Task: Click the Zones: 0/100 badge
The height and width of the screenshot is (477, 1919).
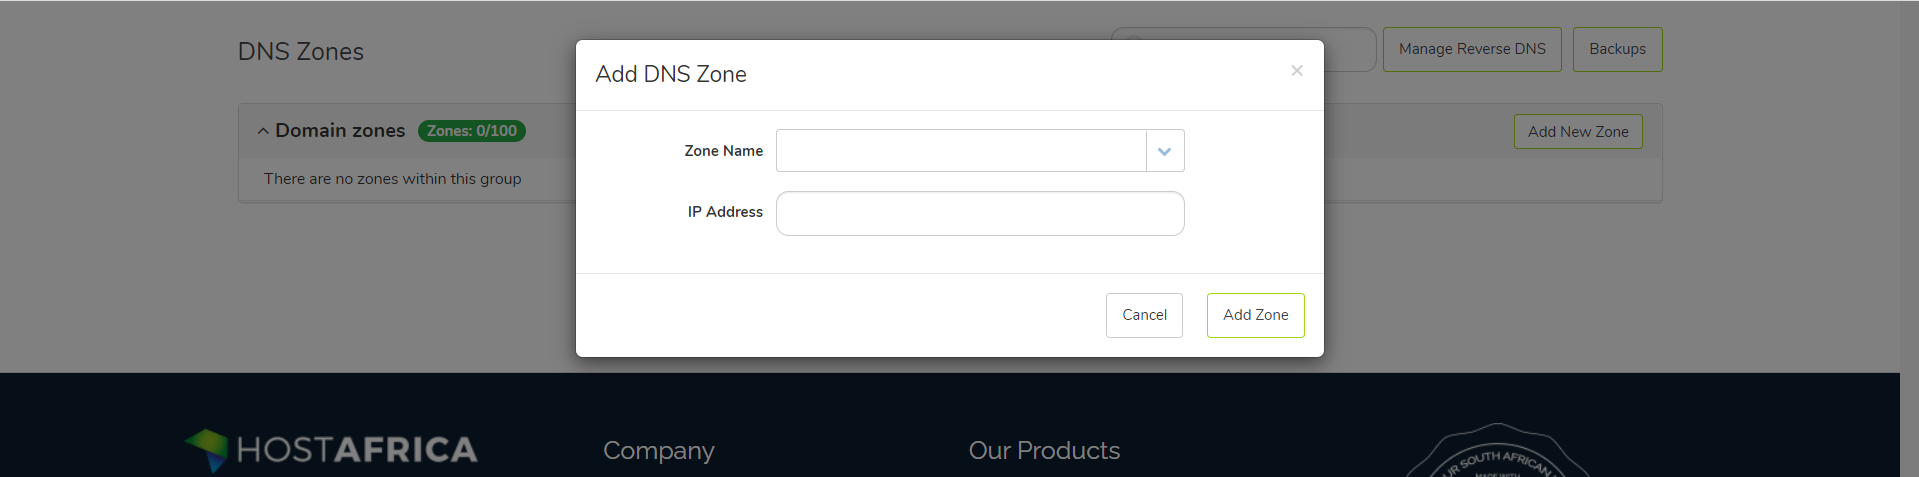Action: tap(472, 131)
